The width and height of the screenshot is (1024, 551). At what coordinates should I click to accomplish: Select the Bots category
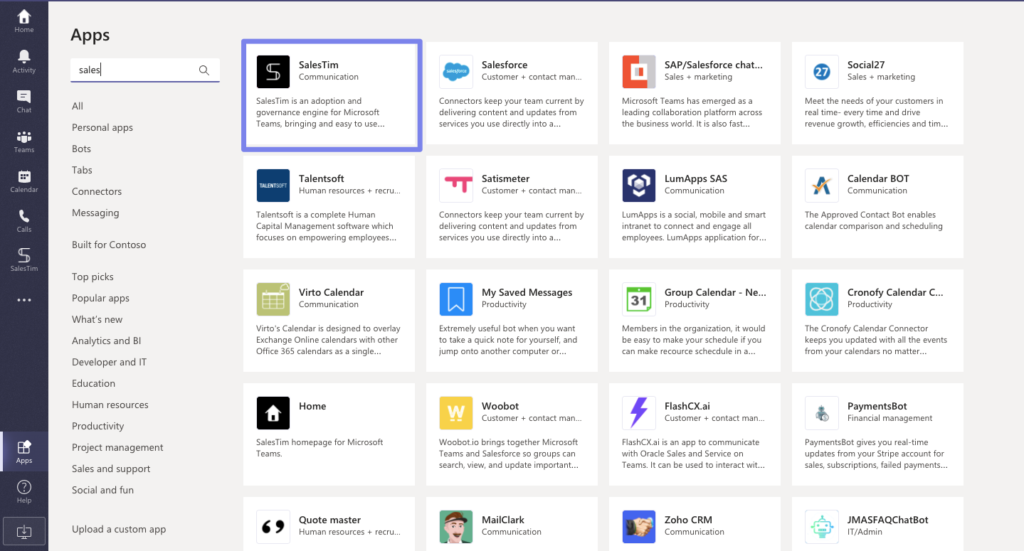pyautogui.click(x=81, y=149)
